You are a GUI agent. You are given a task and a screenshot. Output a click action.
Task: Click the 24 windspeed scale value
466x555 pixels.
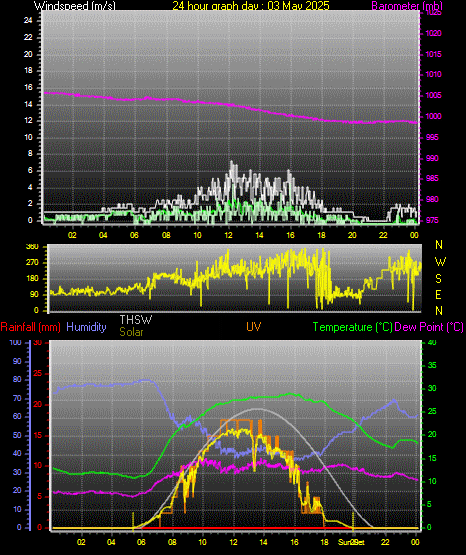[28, 21]
